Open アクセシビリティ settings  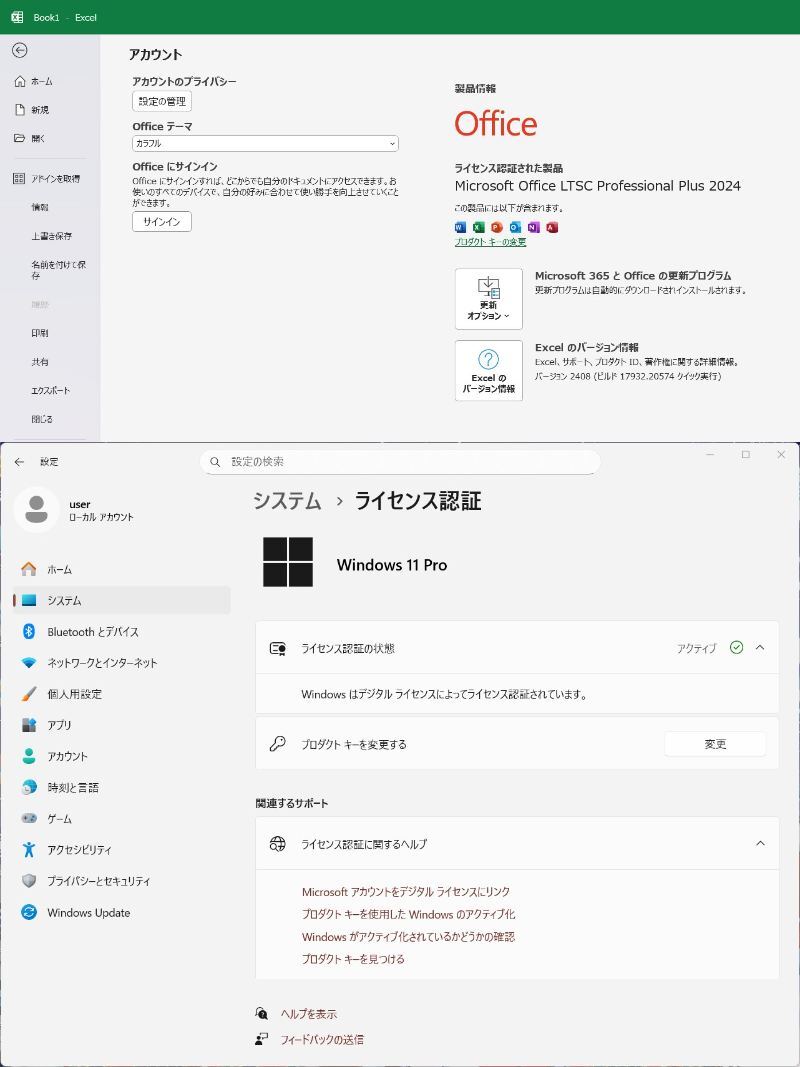tap(122, 850)
